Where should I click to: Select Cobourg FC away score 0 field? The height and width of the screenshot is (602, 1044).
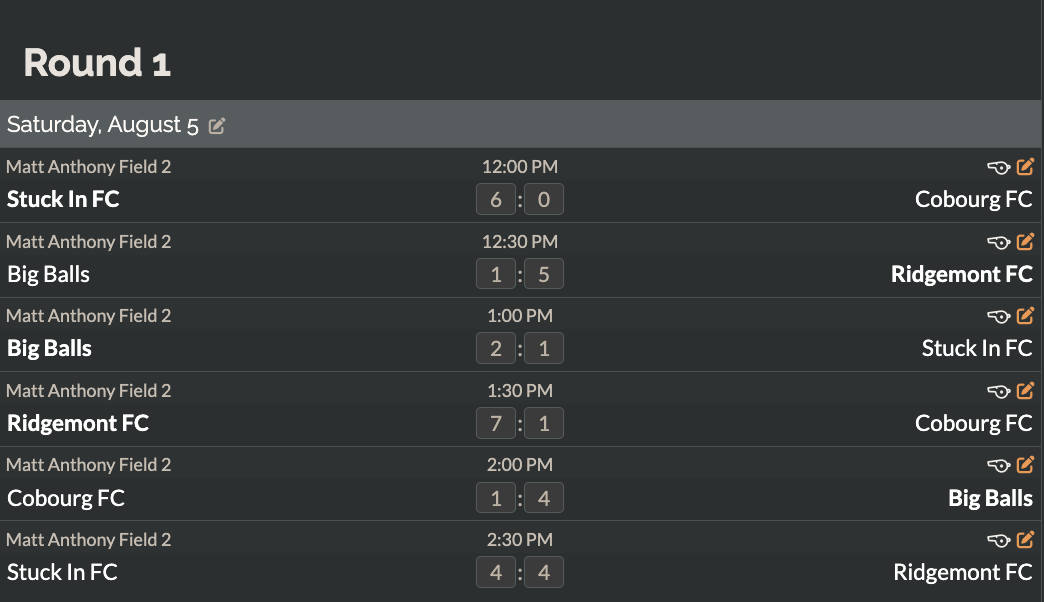(x=544, y=199)
